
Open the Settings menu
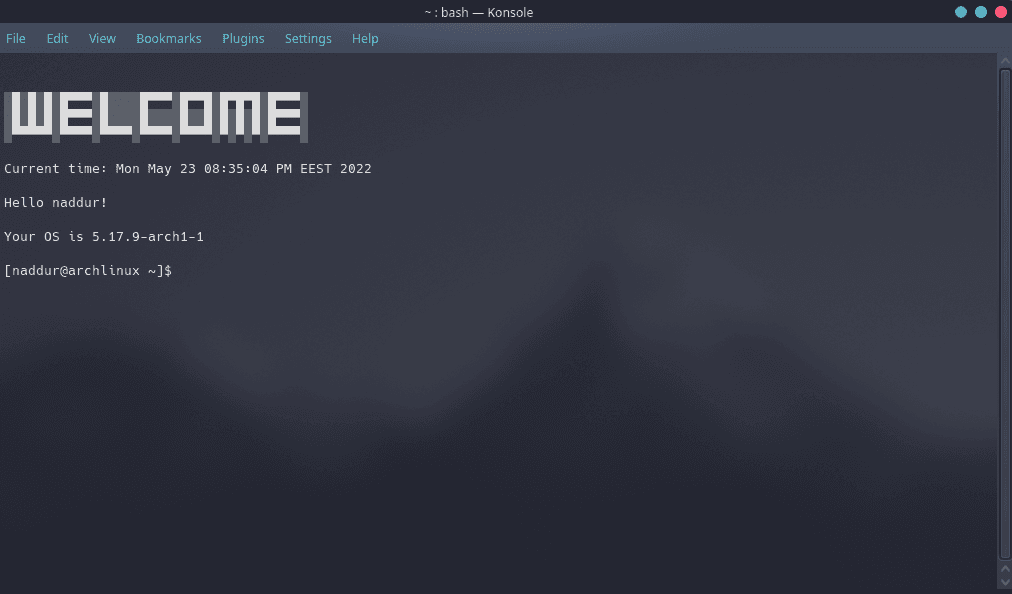point(308,39)
